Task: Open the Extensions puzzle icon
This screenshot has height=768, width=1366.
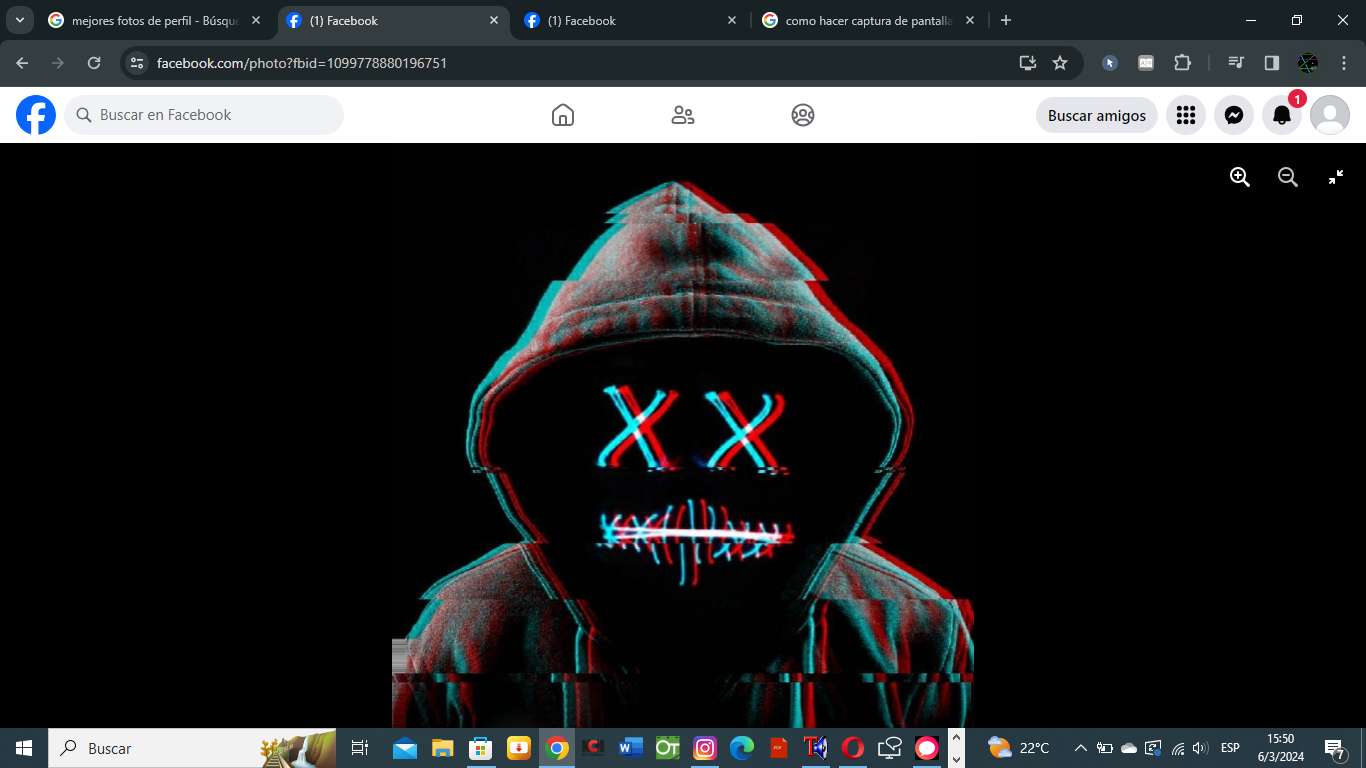Action: tap(1182, 63)
